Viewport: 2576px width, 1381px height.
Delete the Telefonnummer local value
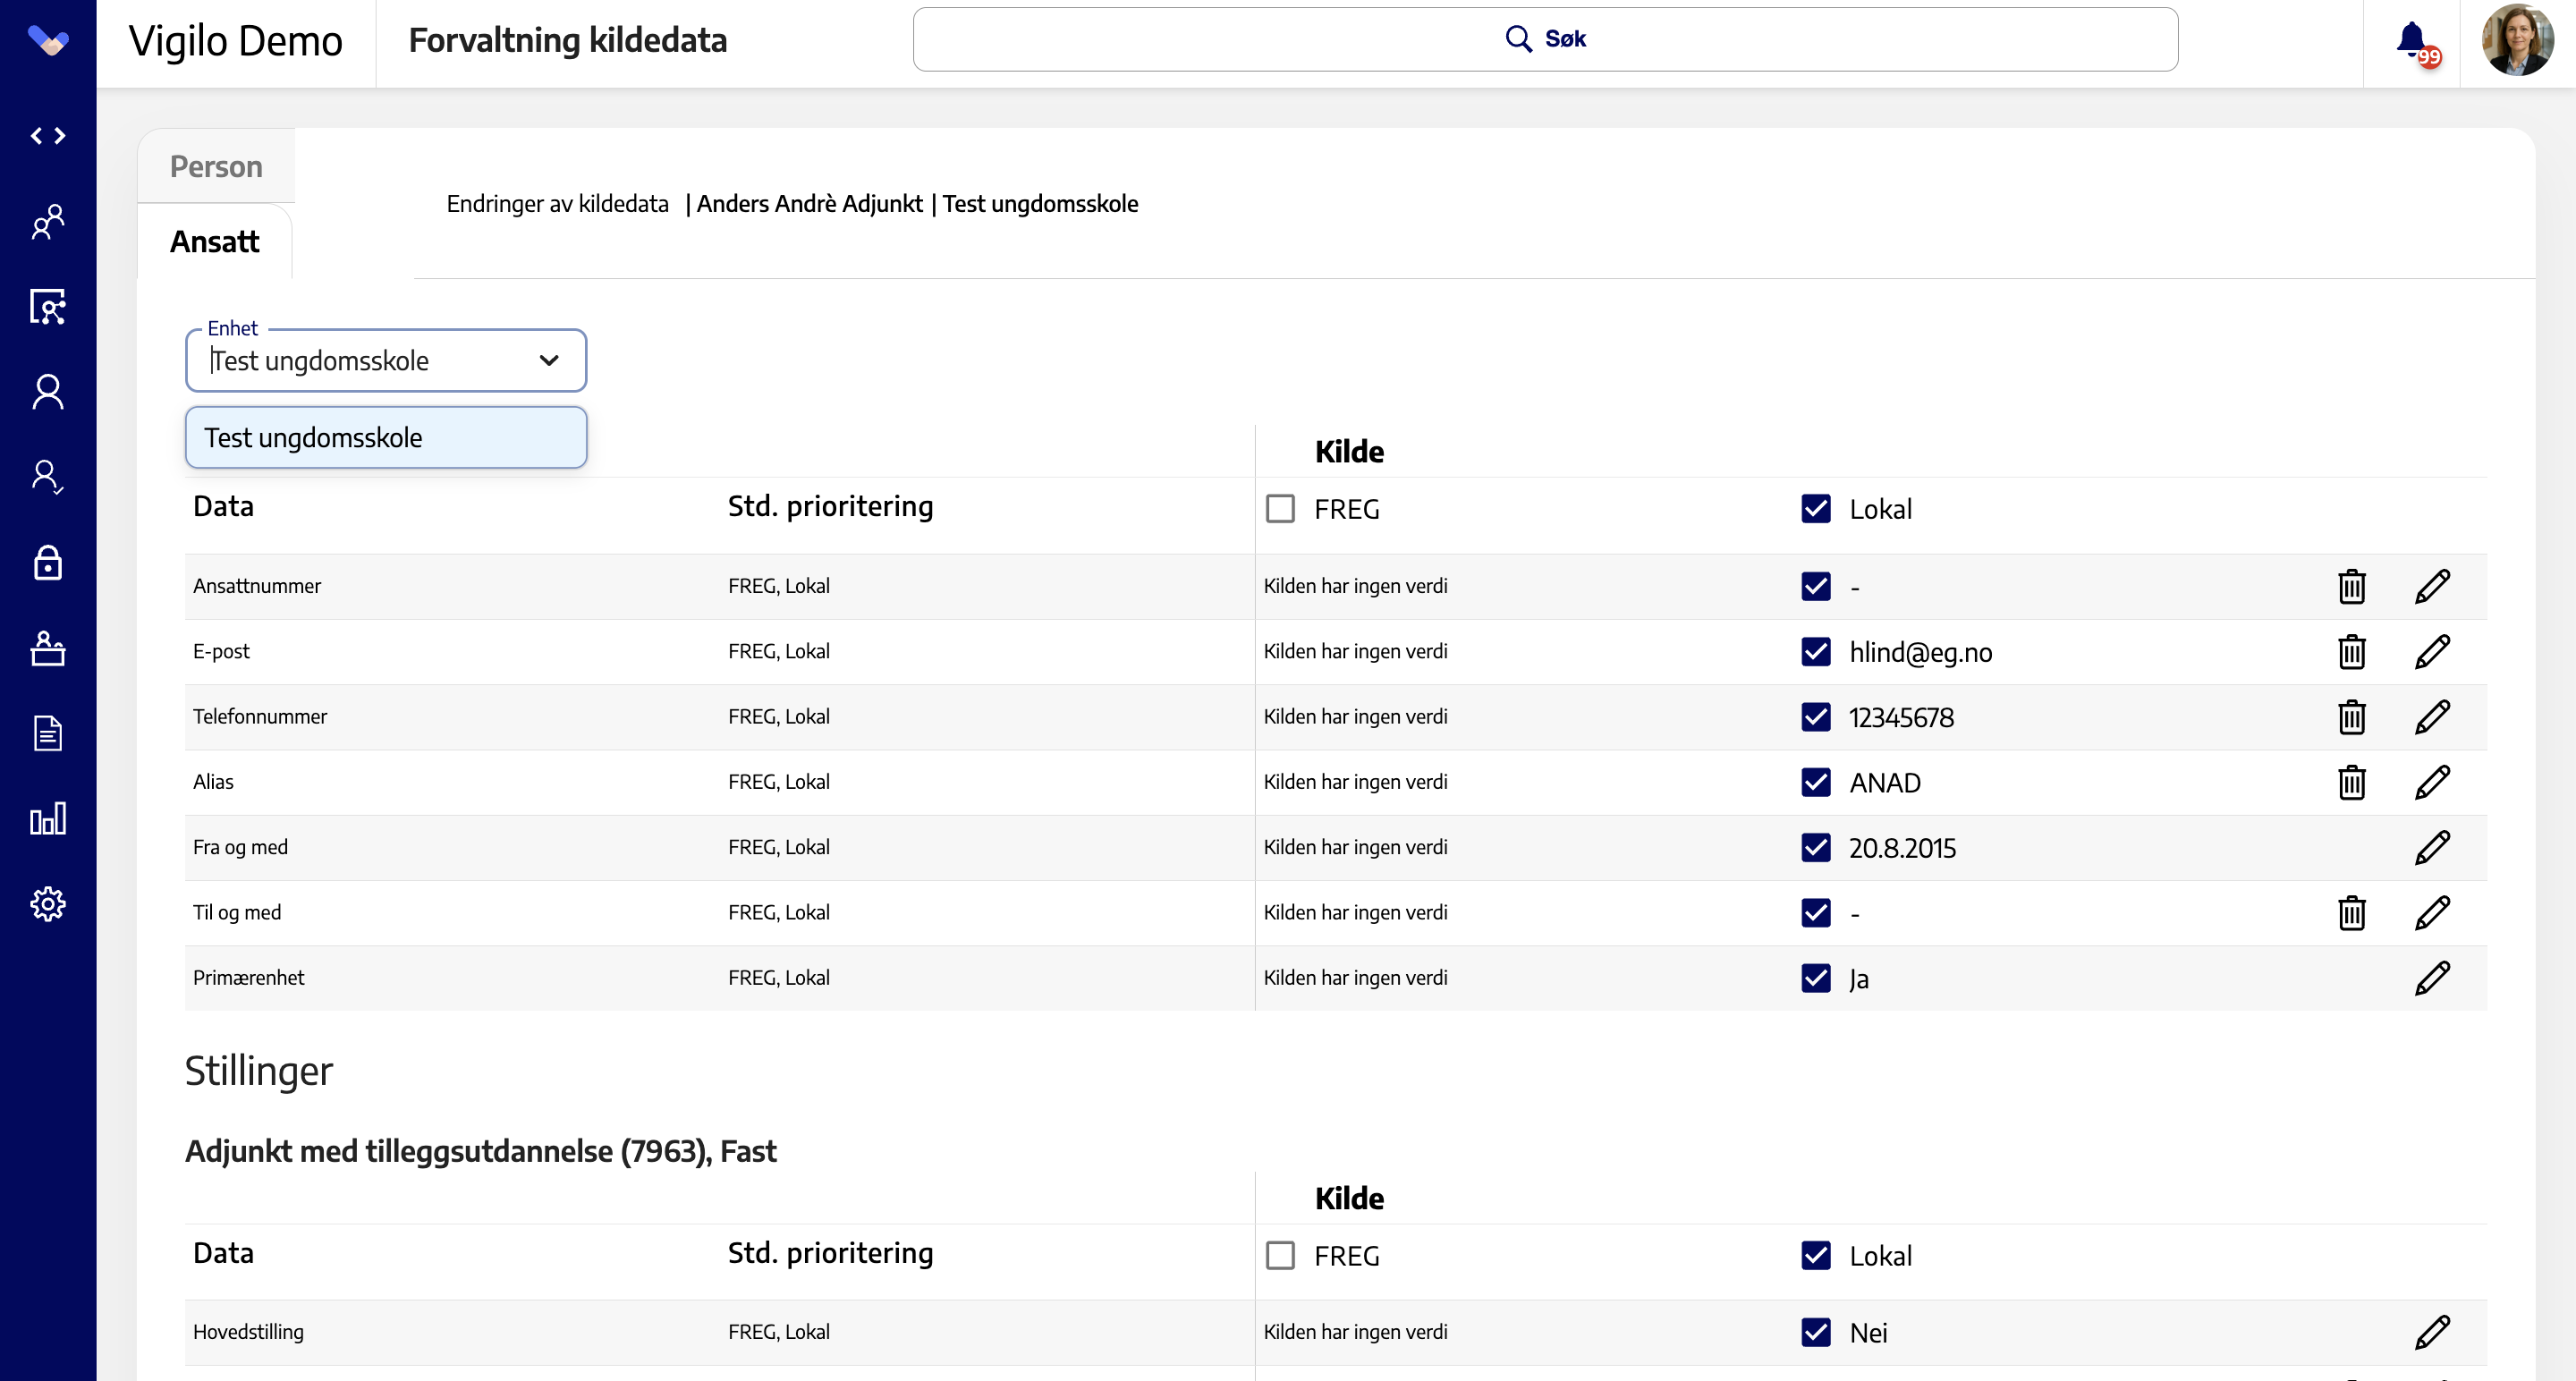point(2351,717)
